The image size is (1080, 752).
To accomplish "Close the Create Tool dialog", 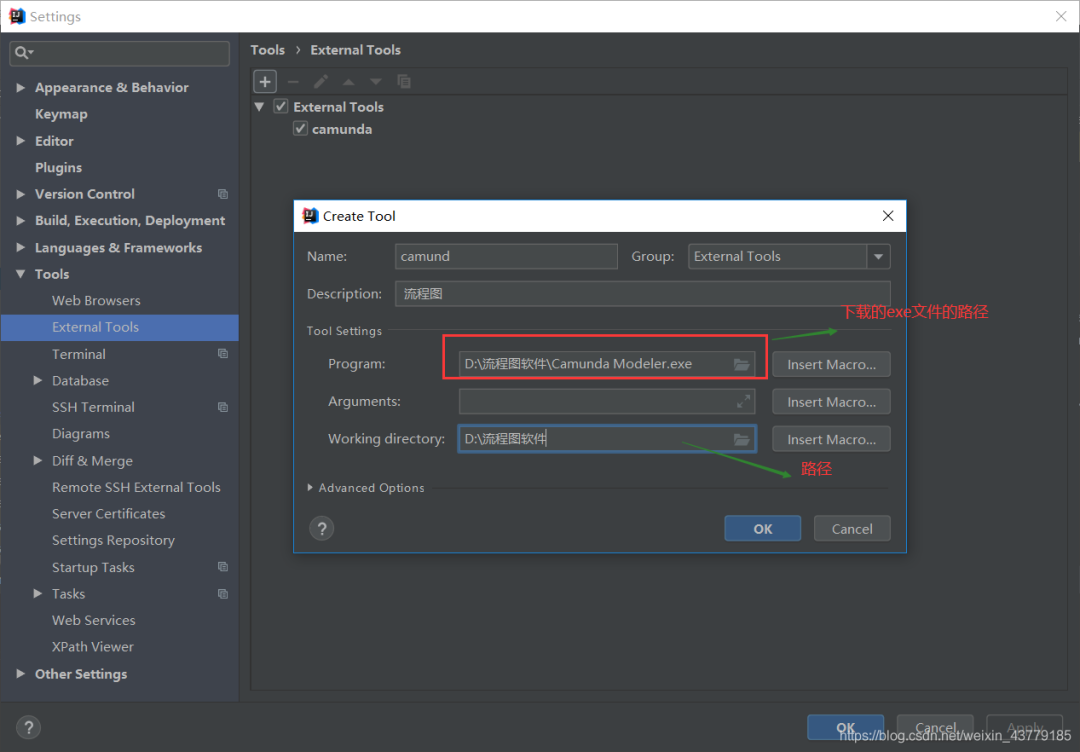I will tap(888, 216).
